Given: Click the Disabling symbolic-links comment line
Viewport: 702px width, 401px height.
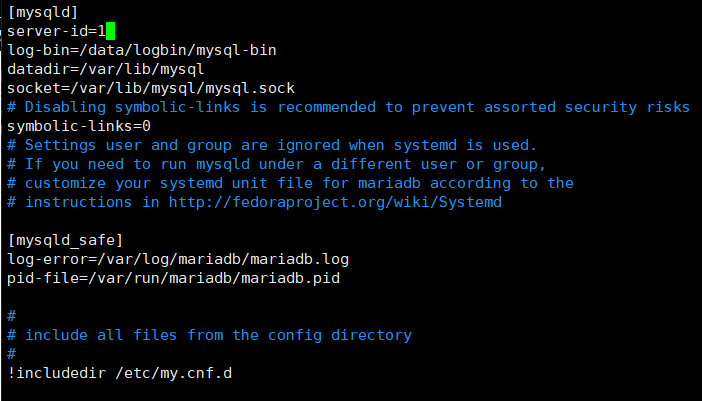Looking at the screenshot, I should [x=348, y=107].
